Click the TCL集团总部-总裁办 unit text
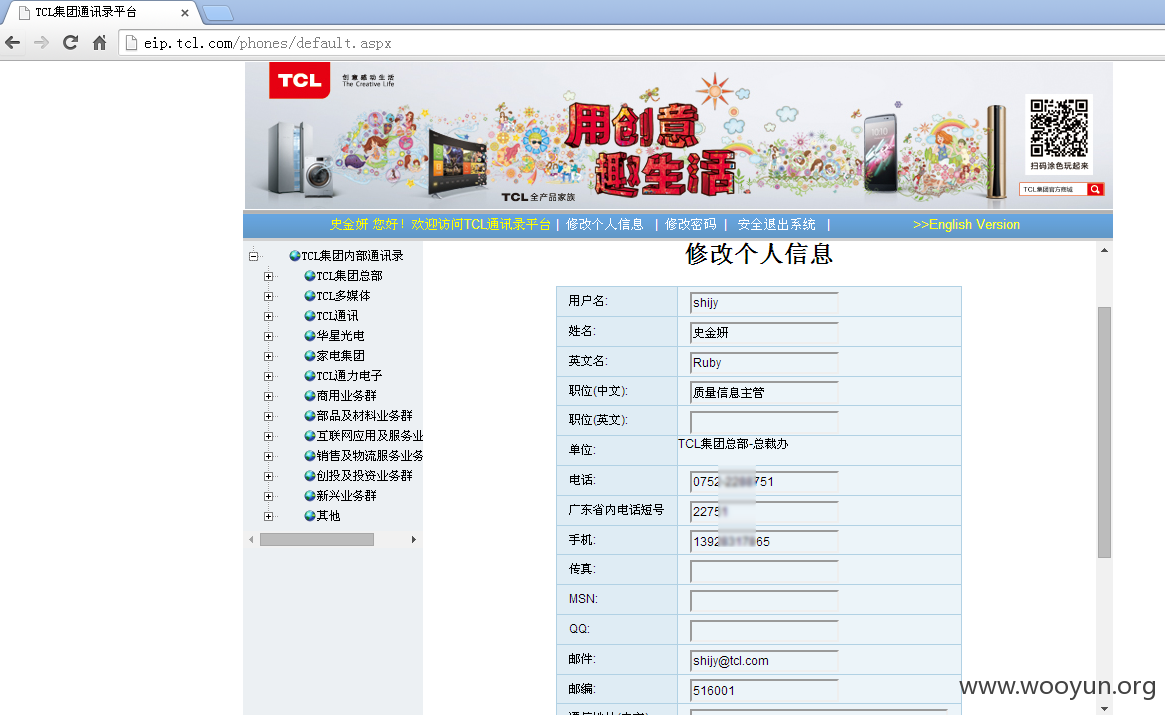The width and height of the screenshot is (1165, 715). pyautogui.click(x=733, y=444)
